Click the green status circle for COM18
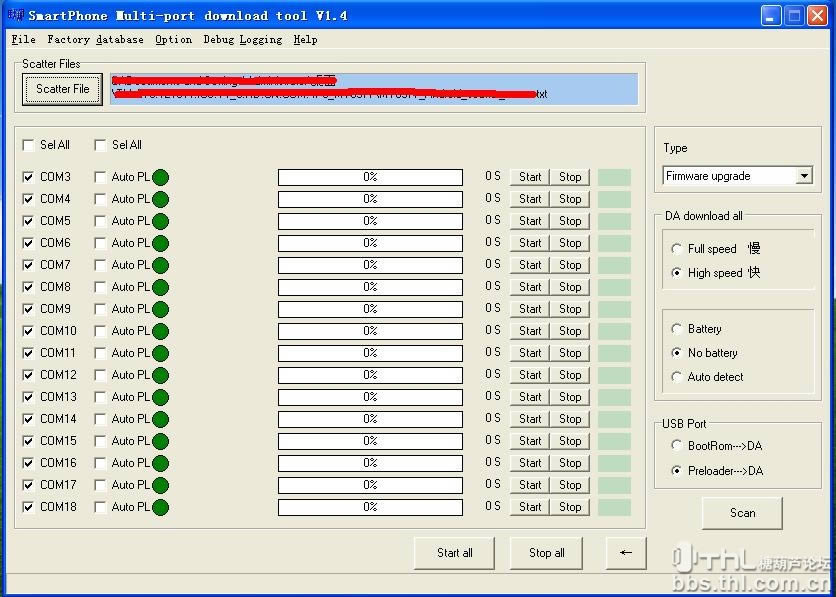Viewport: 836px width, 597px height. (160, 507)
